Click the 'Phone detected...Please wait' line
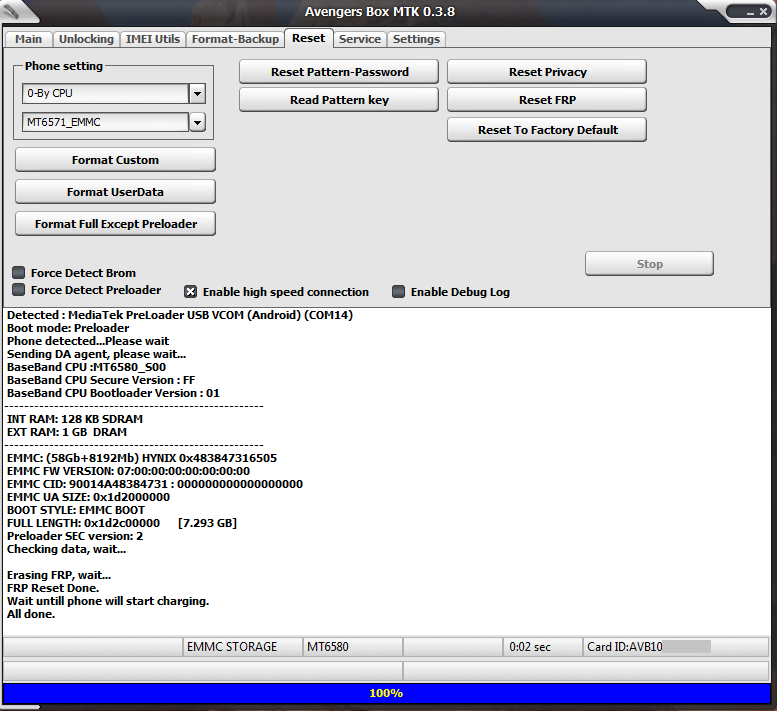The height and width of the screenshot is (711, 777). tap(88, 341)
